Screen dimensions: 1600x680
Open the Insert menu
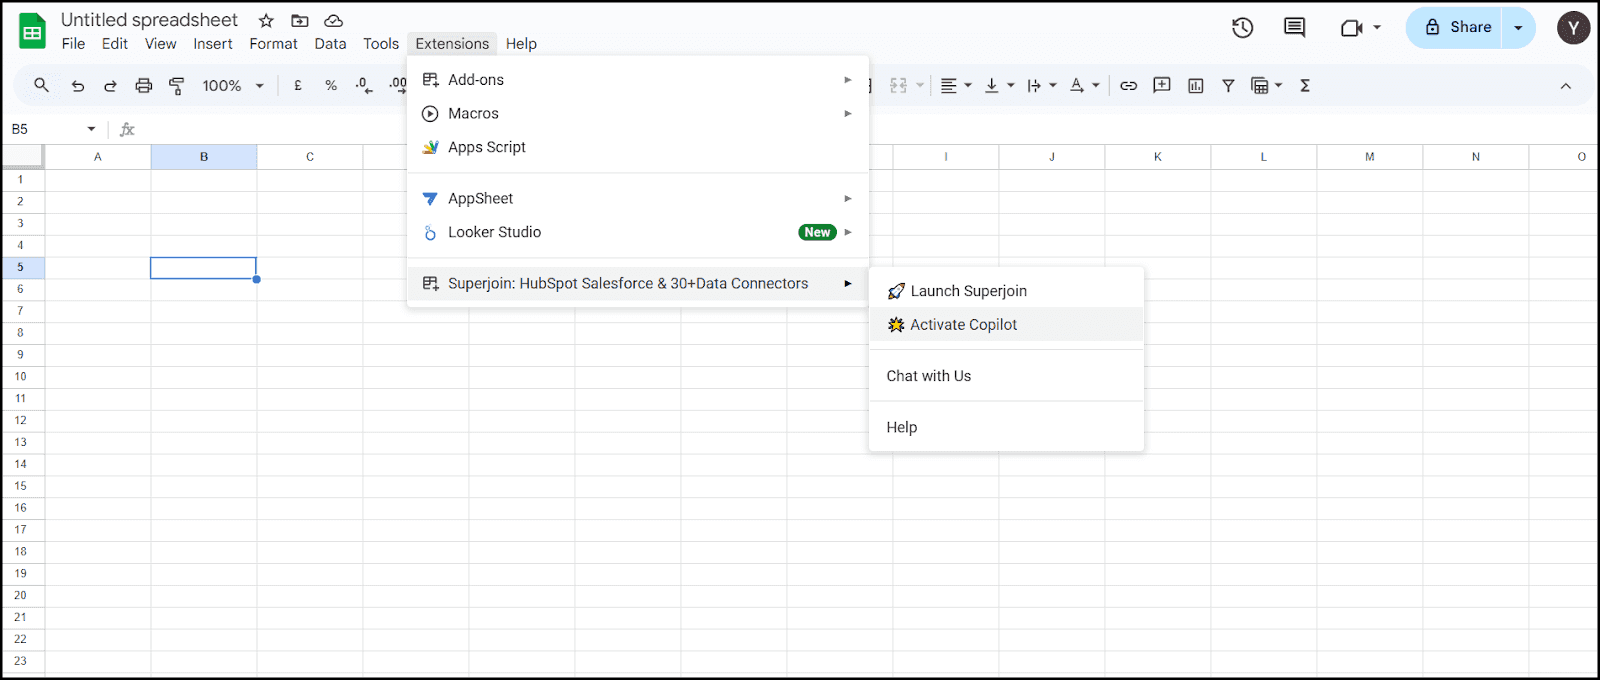click(x=213, y=44)
